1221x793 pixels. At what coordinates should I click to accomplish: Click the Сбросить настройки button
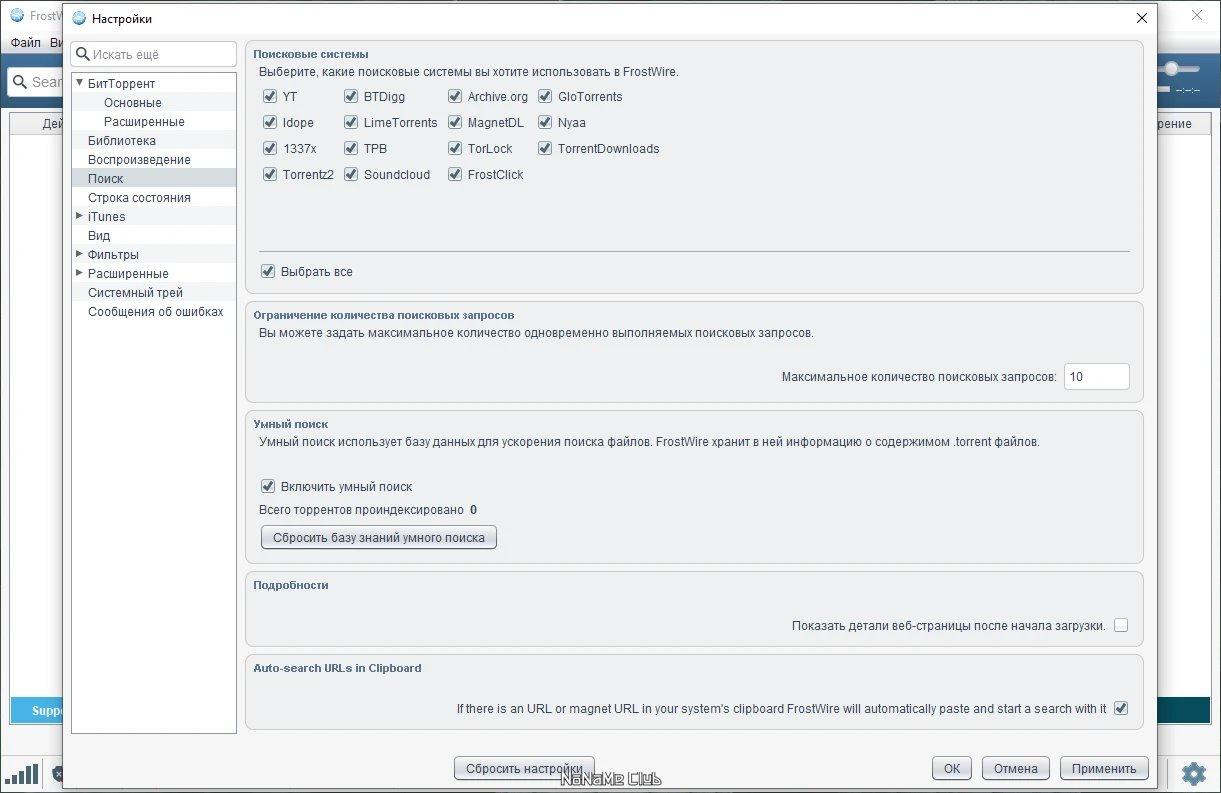524,769
